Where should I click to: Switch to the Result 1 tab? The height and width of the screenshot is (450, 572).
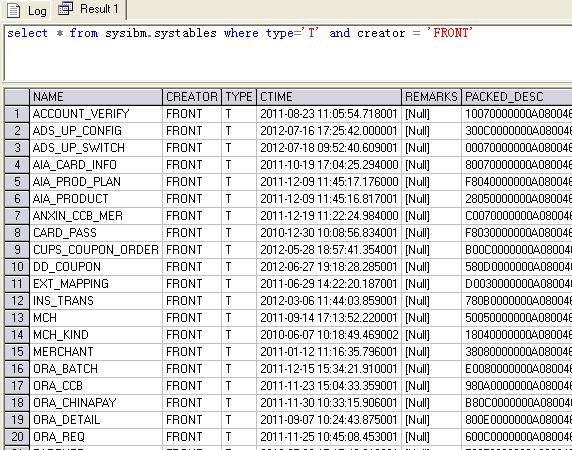[89, 9]
